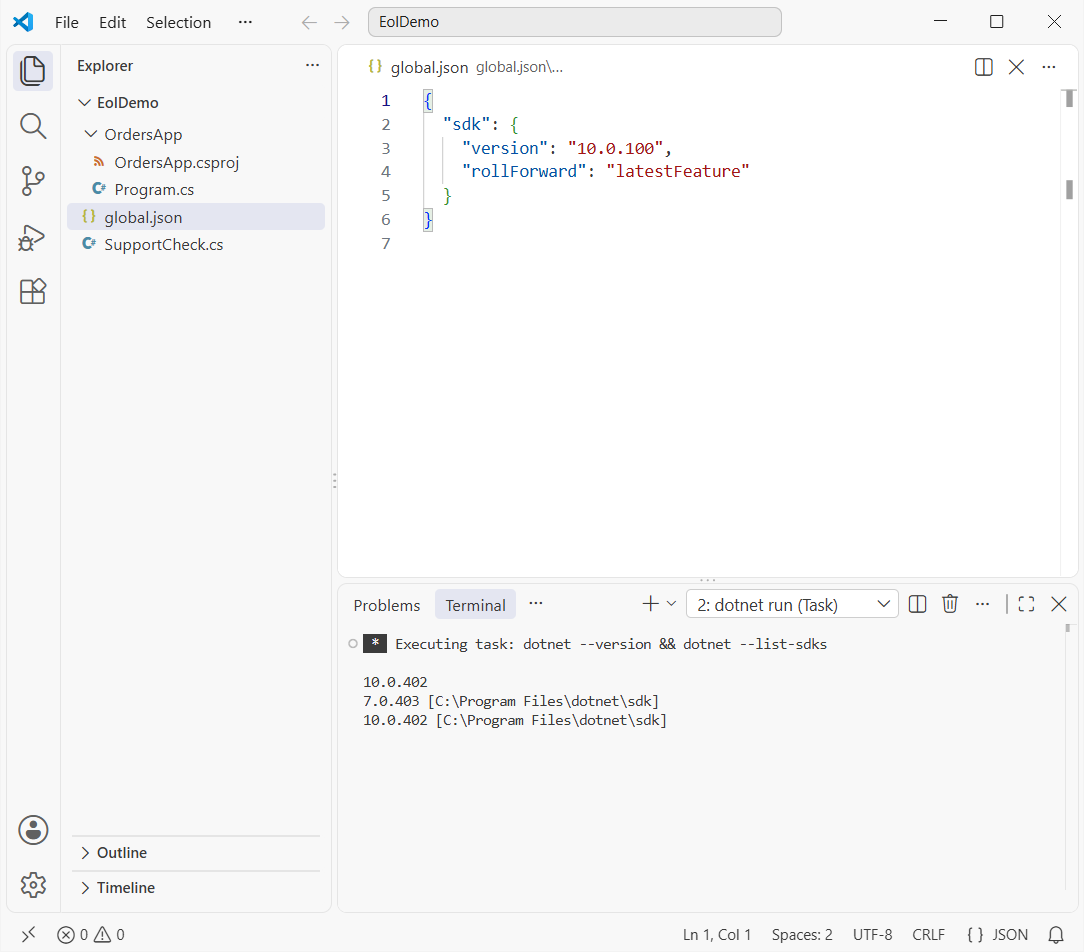Kill terminal with trash icon
The height and width of the screenshot is (952, 1084).
coord(950,604)
